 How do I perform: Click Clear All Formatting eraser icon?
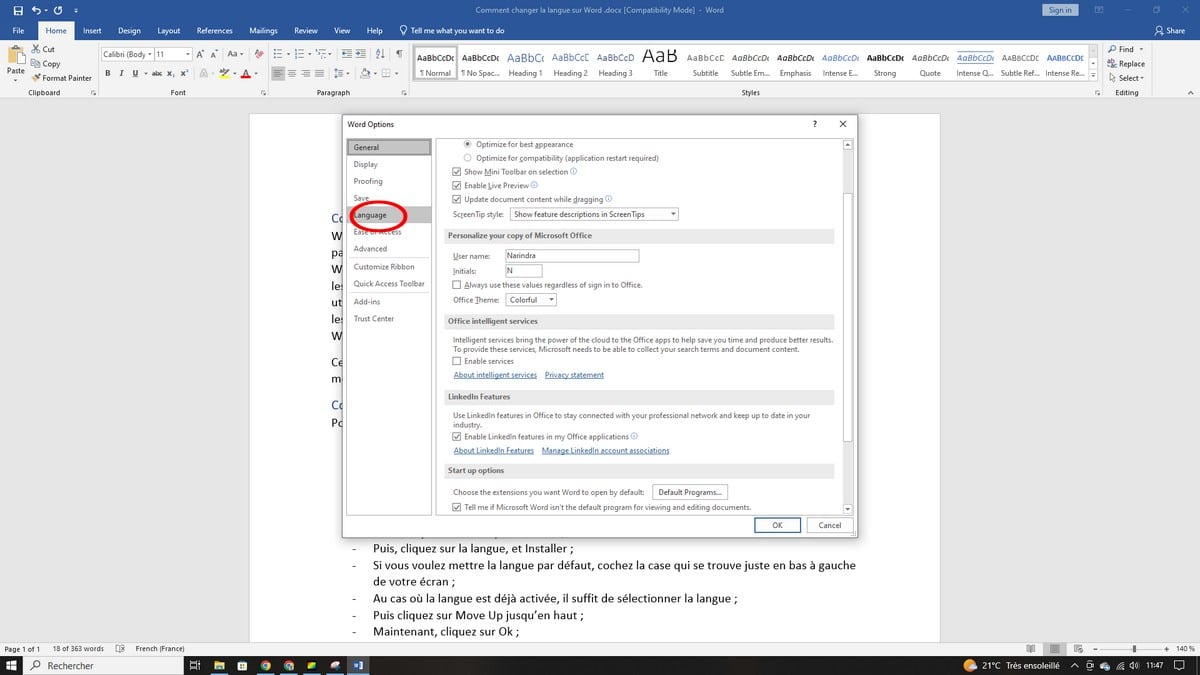(x=260, y=54)
